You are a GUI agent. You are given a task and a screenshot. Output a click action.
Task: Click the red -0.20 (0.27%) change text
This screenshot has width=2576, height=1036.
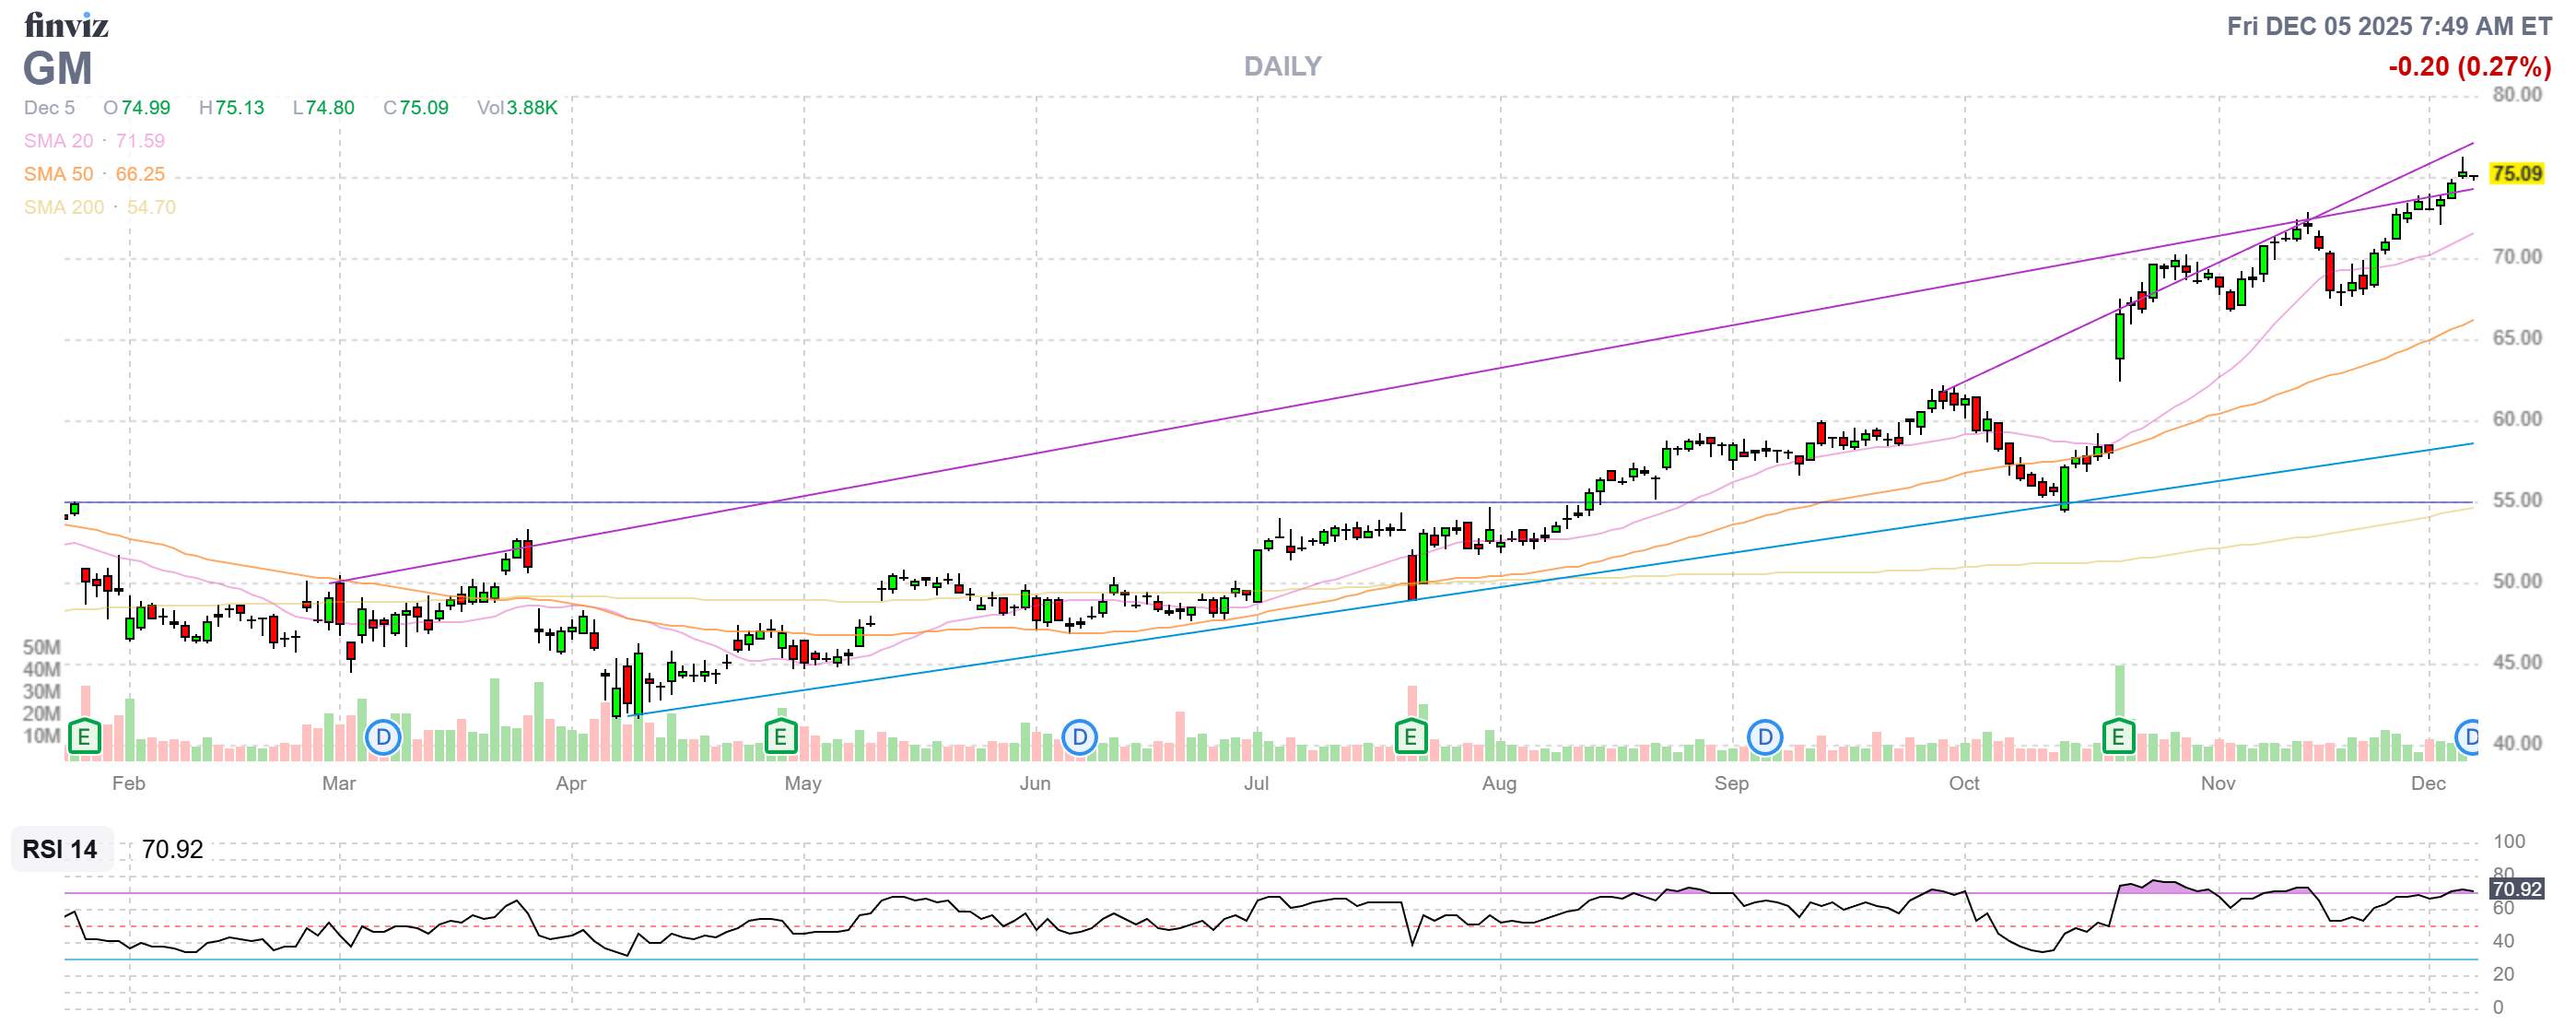tap(2469, 67)
